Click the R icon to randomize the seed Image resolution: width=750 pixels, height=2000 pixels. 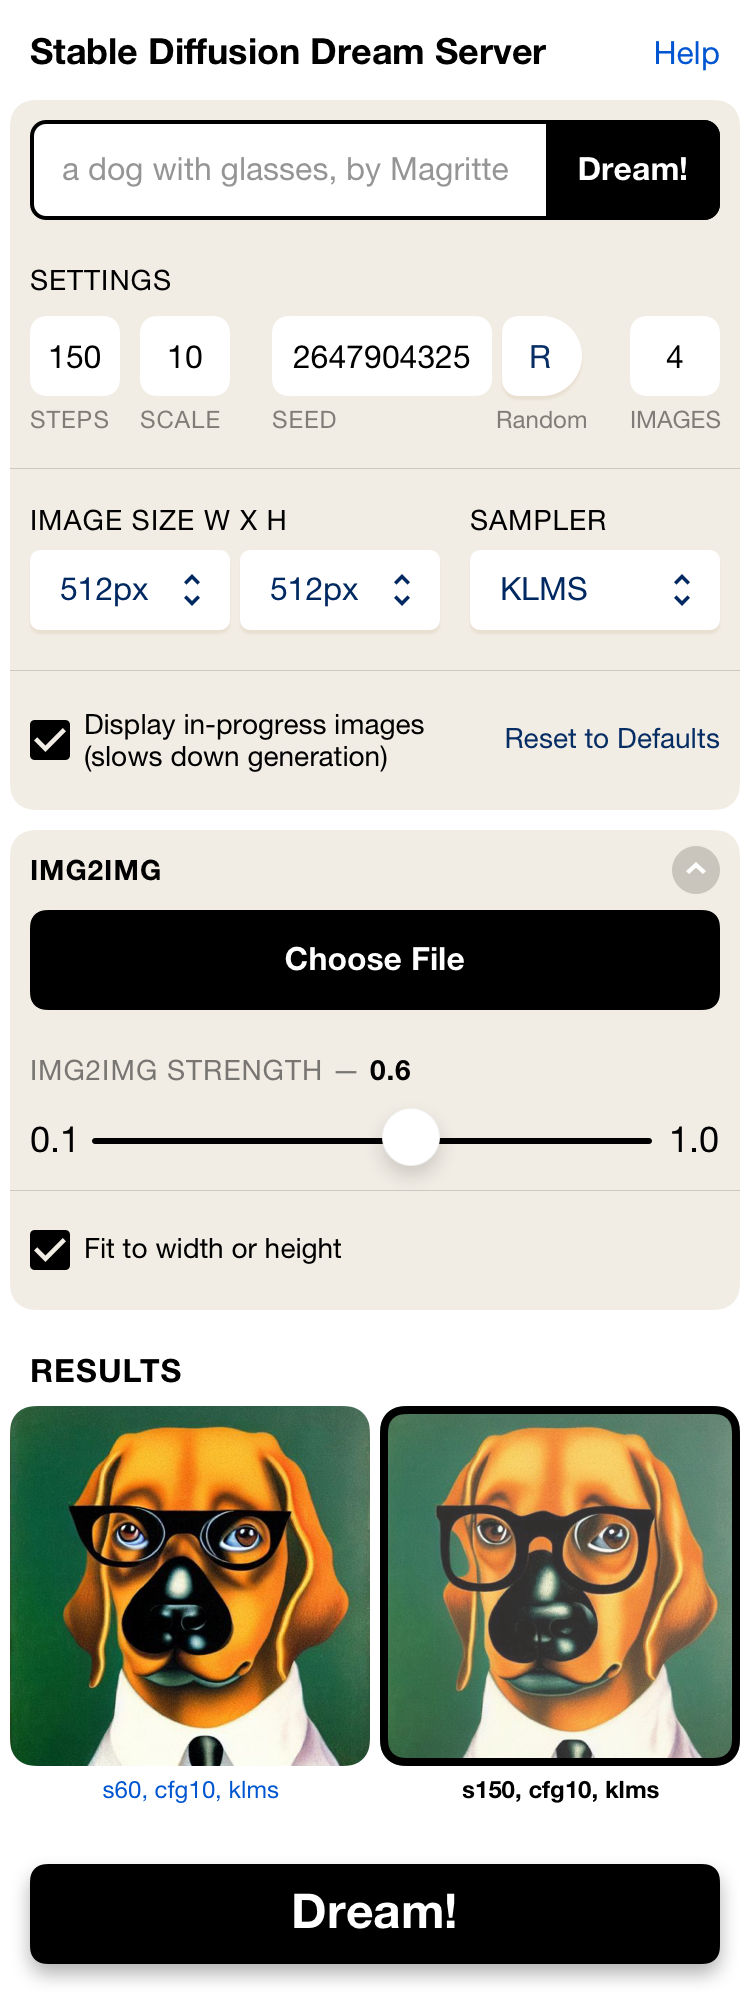(x=540, y=356)
